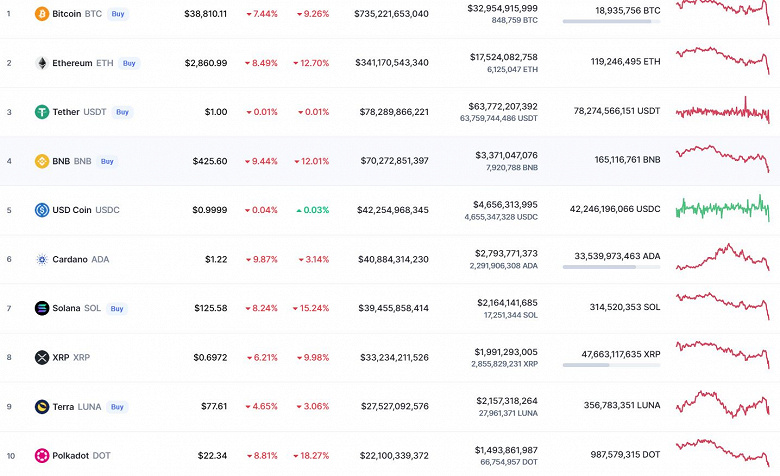Click the XRP logo icon

(x=42, y=357)
